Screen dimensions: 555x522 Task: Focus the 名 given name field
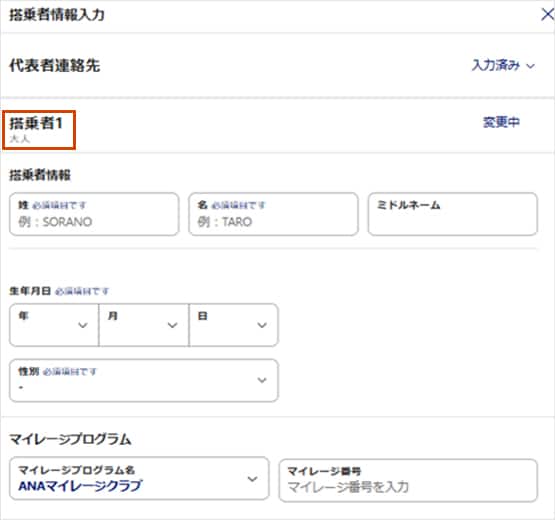point(274,214)
